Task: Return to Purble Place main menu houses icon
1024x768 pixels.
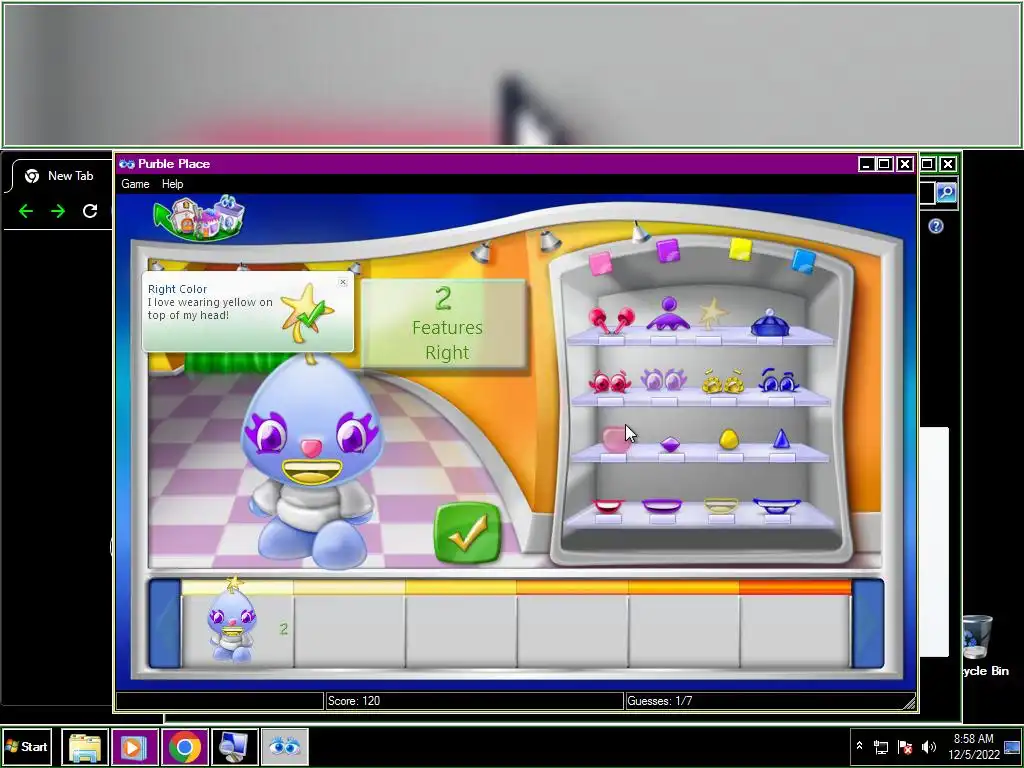Action: click(200, 218)
